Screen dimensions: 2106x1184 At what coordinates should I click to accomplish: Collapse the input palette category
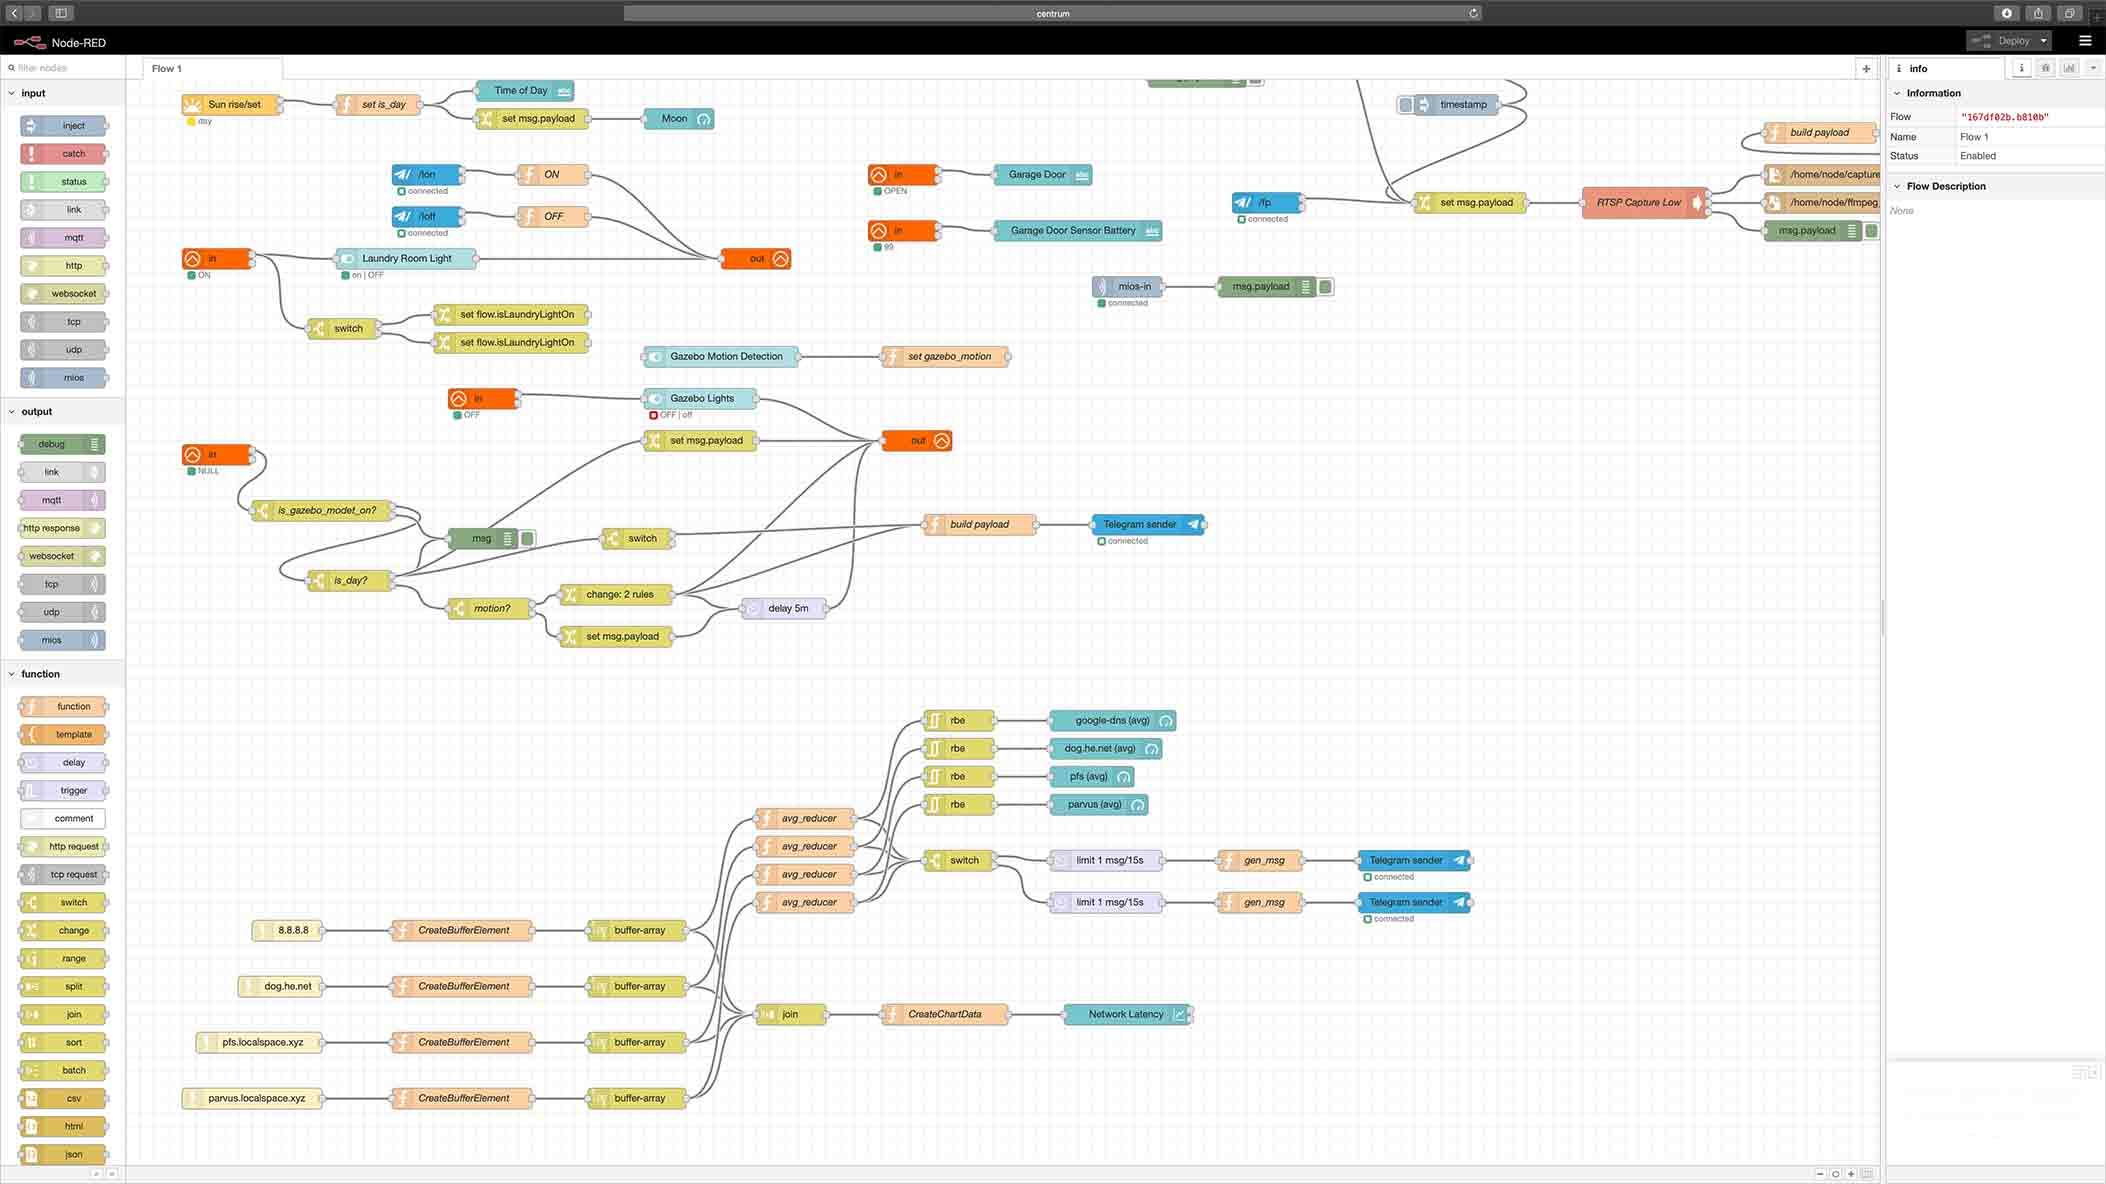(62, 93)
